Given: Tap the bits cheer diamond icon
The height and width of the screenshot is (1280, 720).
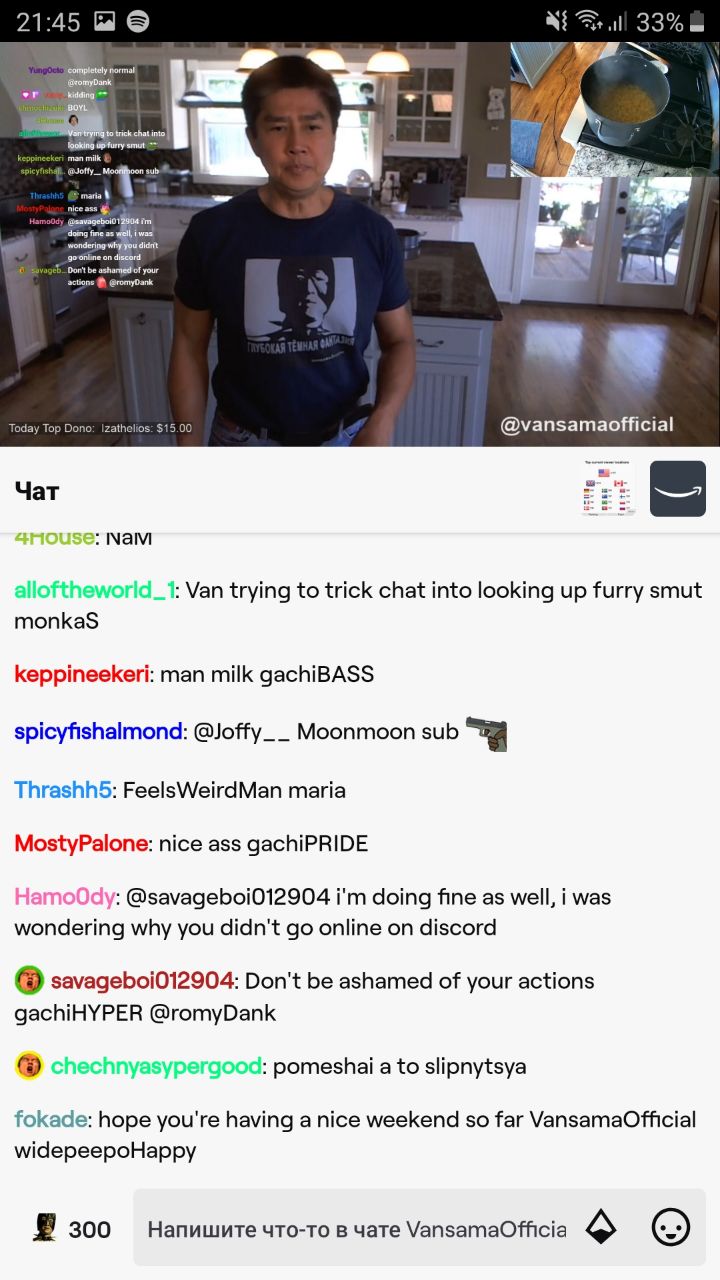Looking at the screenshot, I should (x=600, y=1227).
